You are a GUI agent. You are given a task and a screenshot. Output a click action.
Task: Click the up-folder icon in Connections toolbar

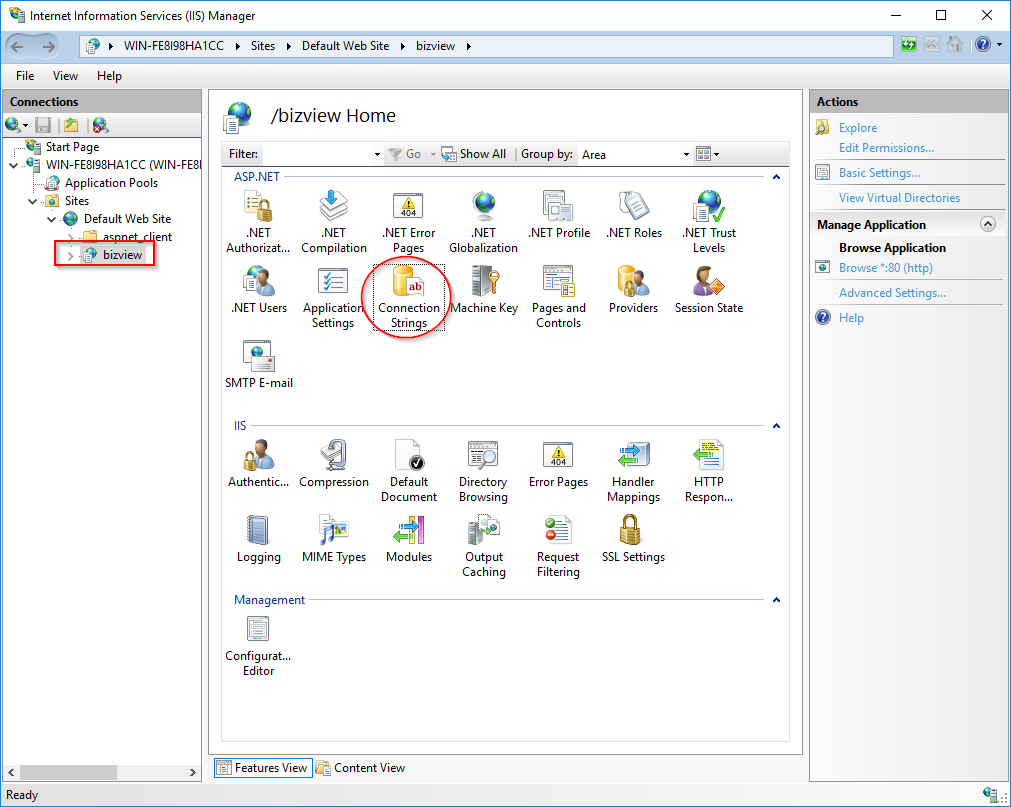coord(71,125)
